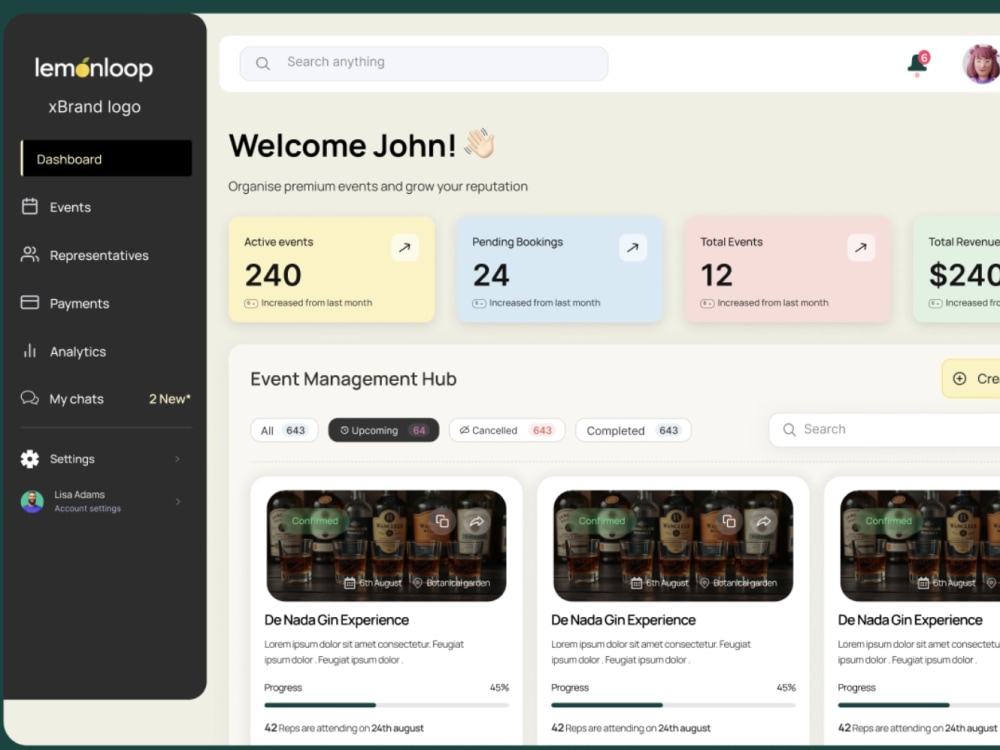Viewport: 1000px width, 750px height.
Task: Click the Payments card icon in sidebar
Action: pos(29,302)
